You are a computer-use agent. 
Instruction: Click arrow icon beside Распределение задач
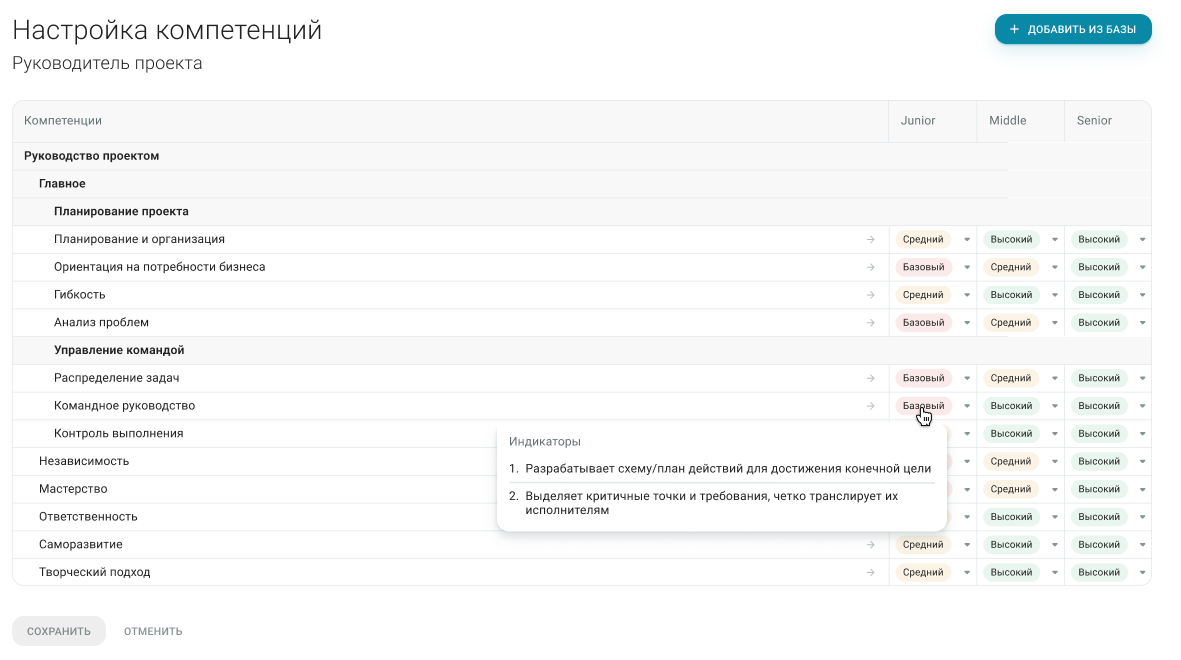(871, 378)
